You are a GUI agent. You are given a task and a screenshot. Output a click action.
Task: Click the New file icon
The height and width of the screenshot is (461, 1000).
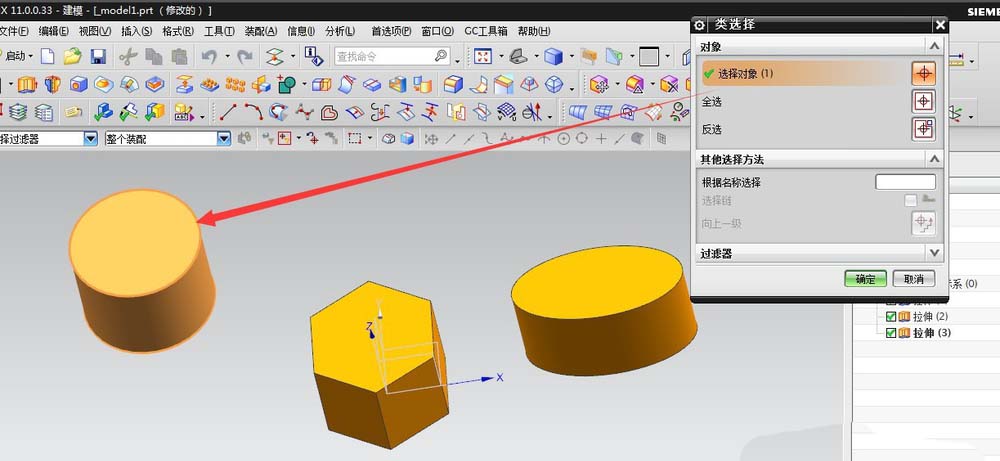coord(48,56)
